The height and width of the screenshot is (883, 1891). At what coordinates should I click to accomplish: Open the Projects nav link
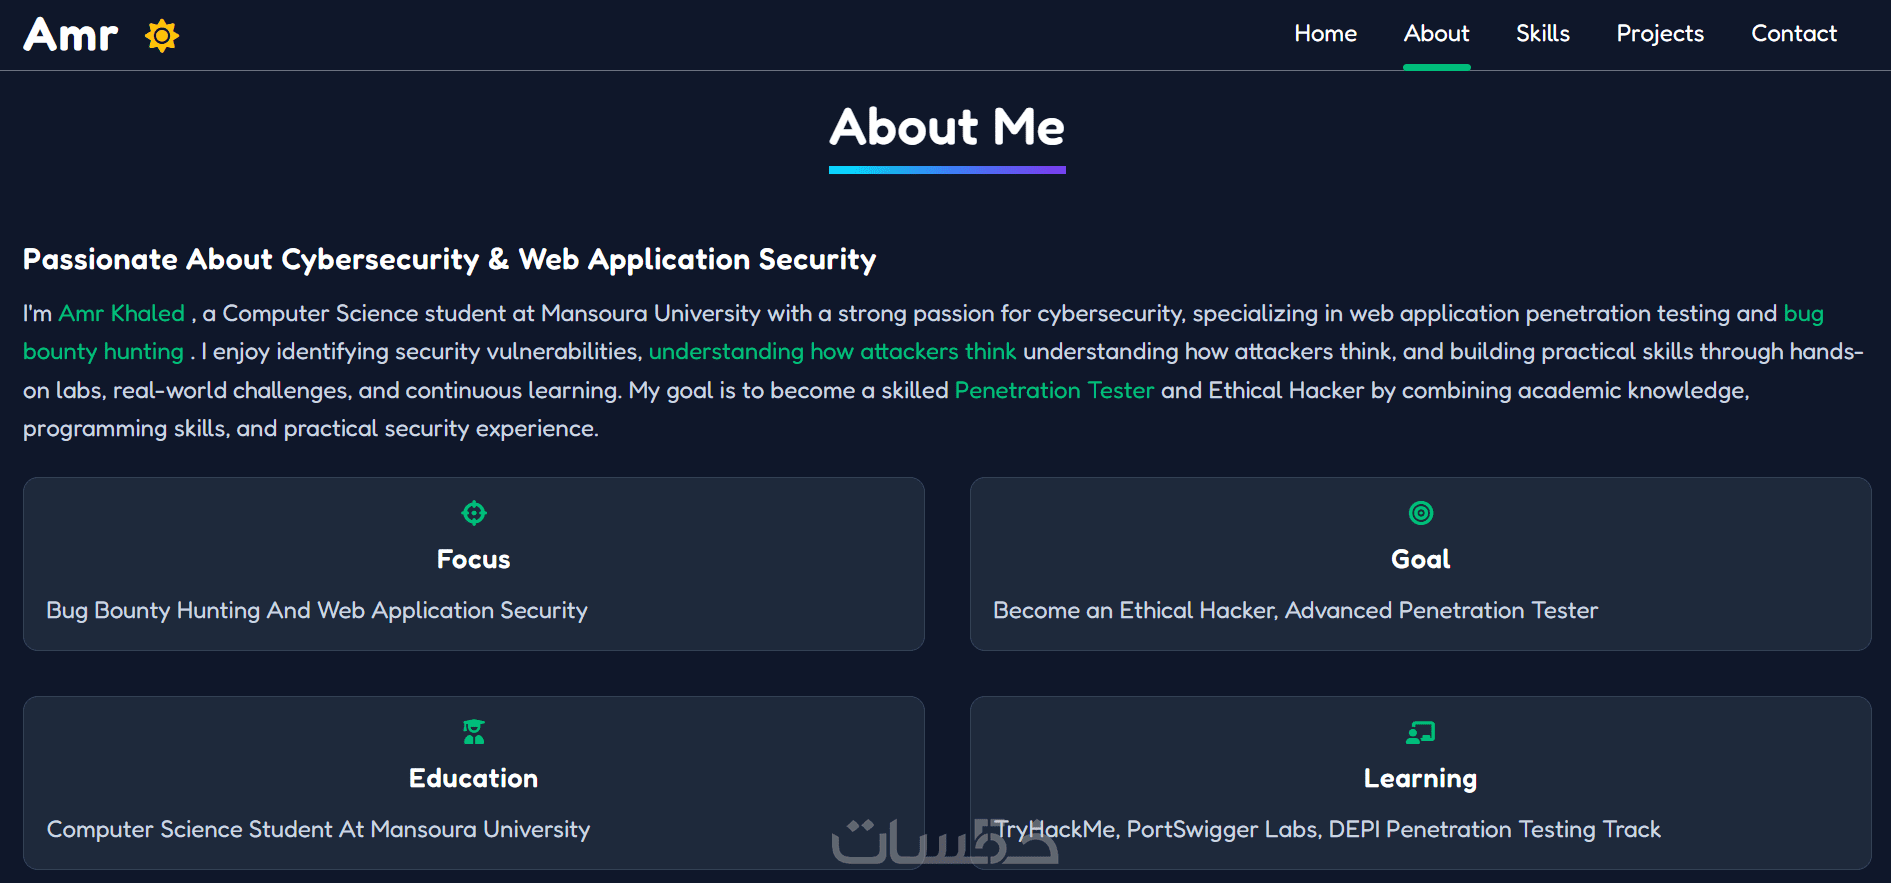[1660, 34]
